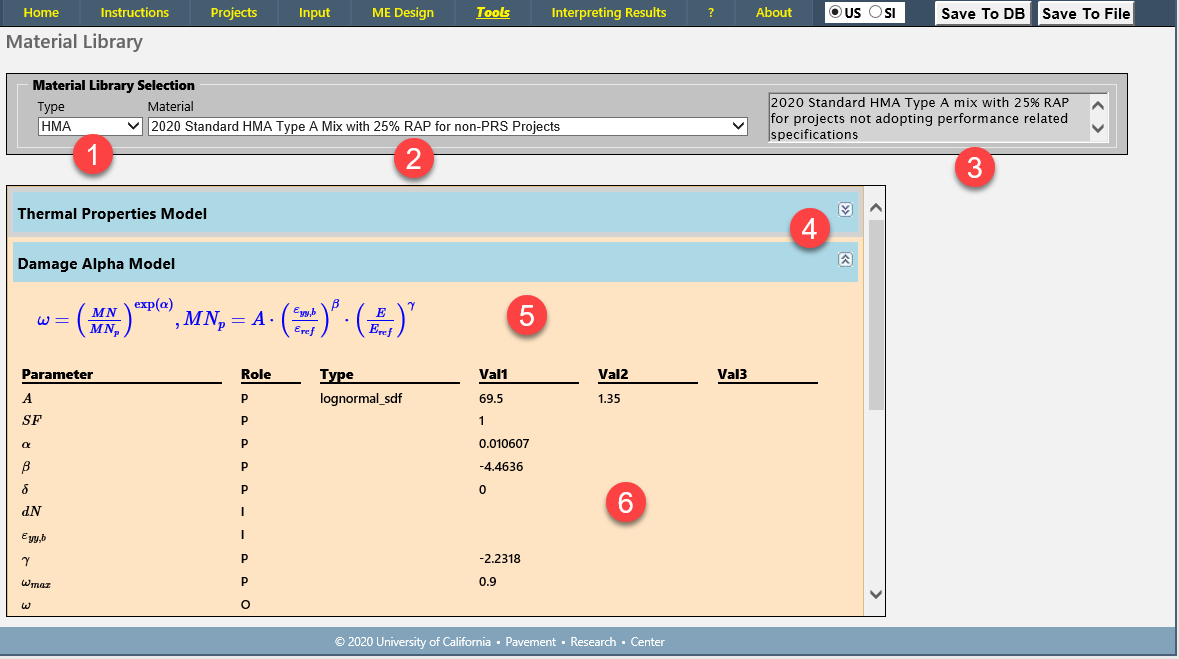Click the question mark help menu
The height and width of the screenshot is (659, 1179).
(x=711, y=13)
